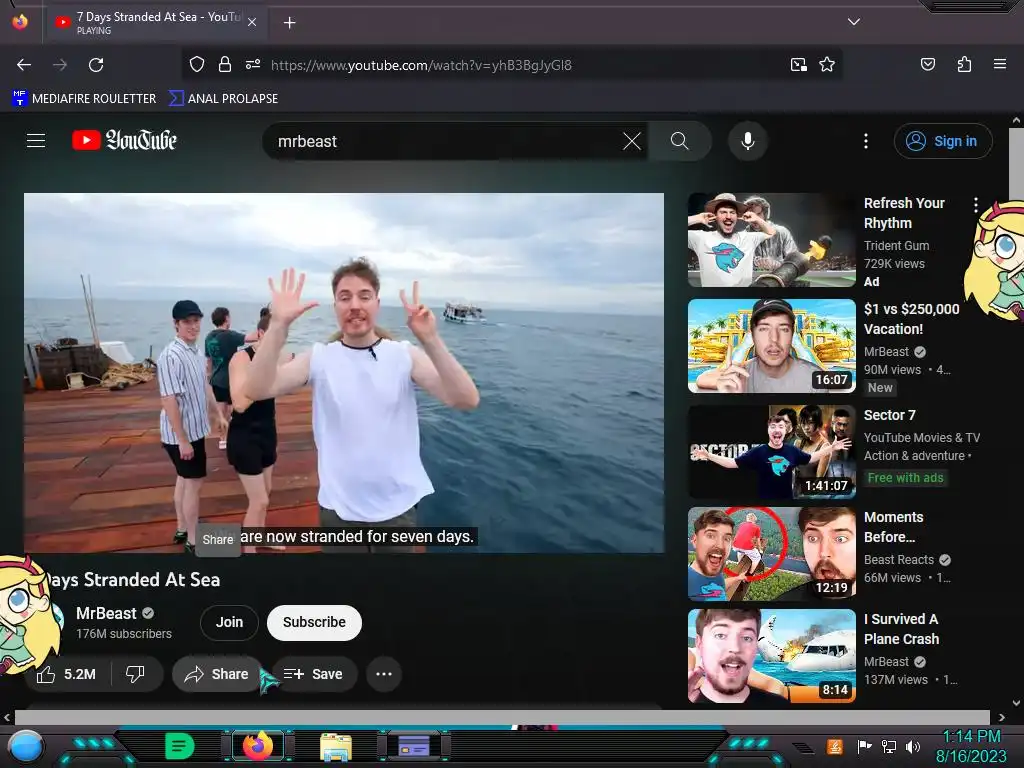The image size is (1024, 768).
Task: Open the Firefox extensions puzzle icon
Action: pos(964,64)
